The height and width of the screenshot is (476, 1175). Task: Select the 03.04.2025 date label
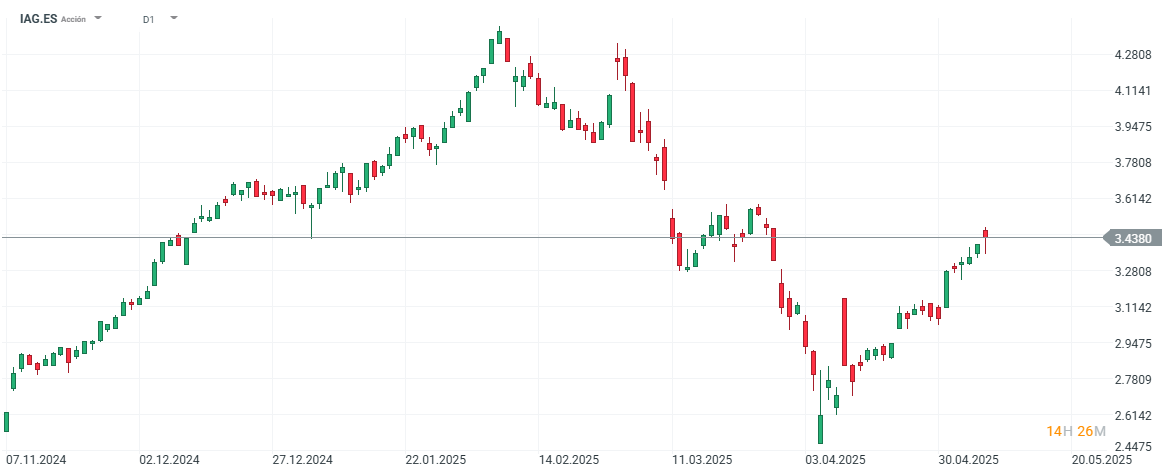[x=835, y=460]
